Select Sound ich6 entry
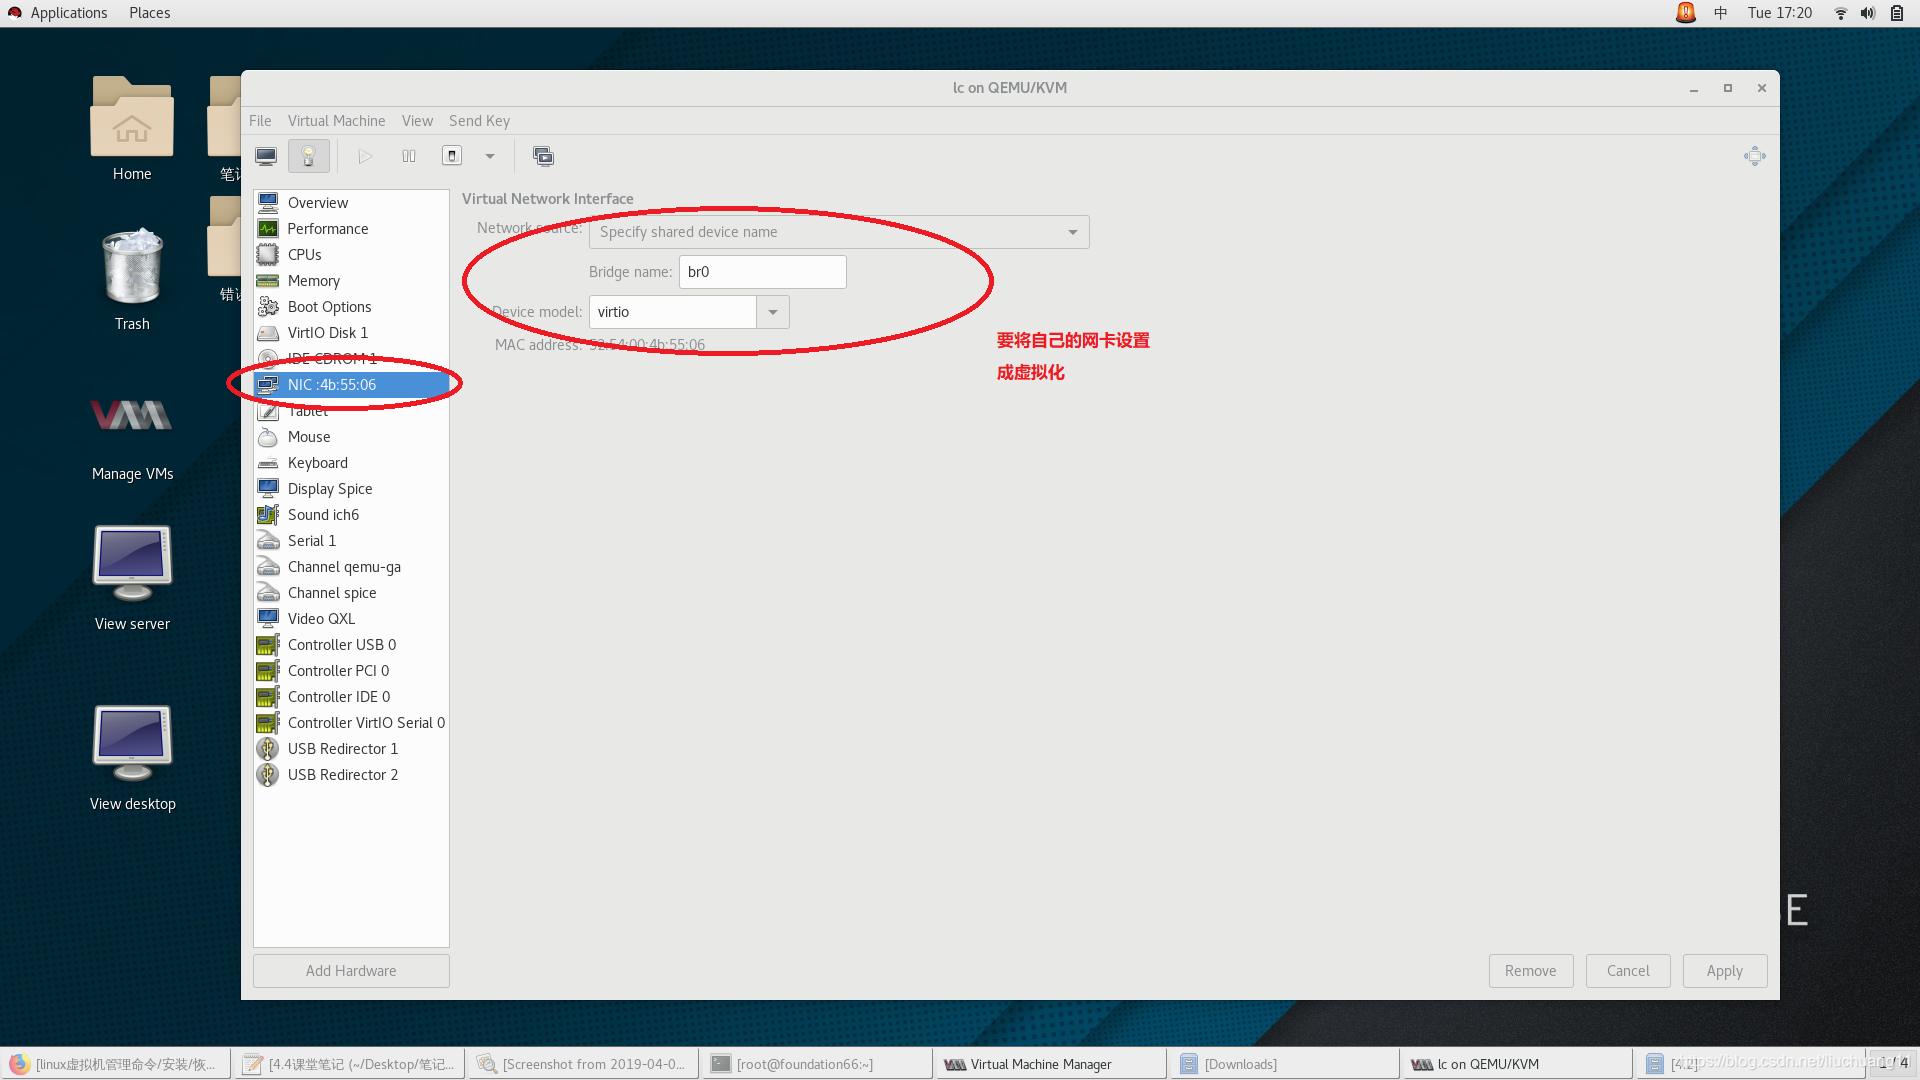The height and width of the screenshot is (1080, 1920). [x=351, y=515]
